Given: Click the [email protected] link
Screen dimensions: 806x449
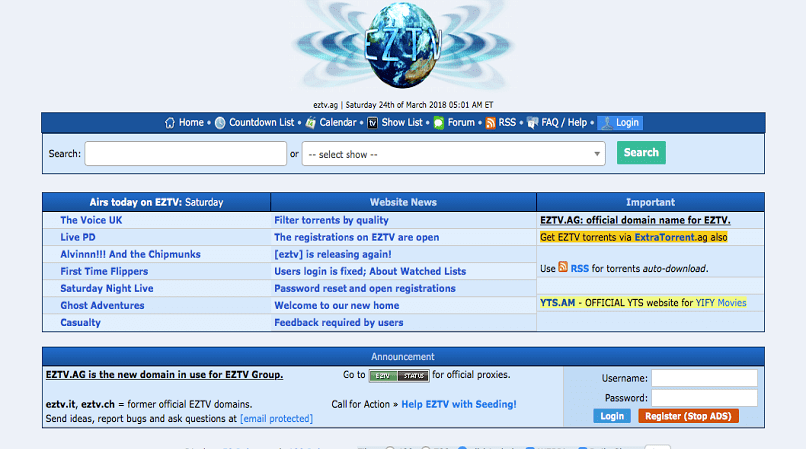Looking at the screenshot, I should [276, 419].
